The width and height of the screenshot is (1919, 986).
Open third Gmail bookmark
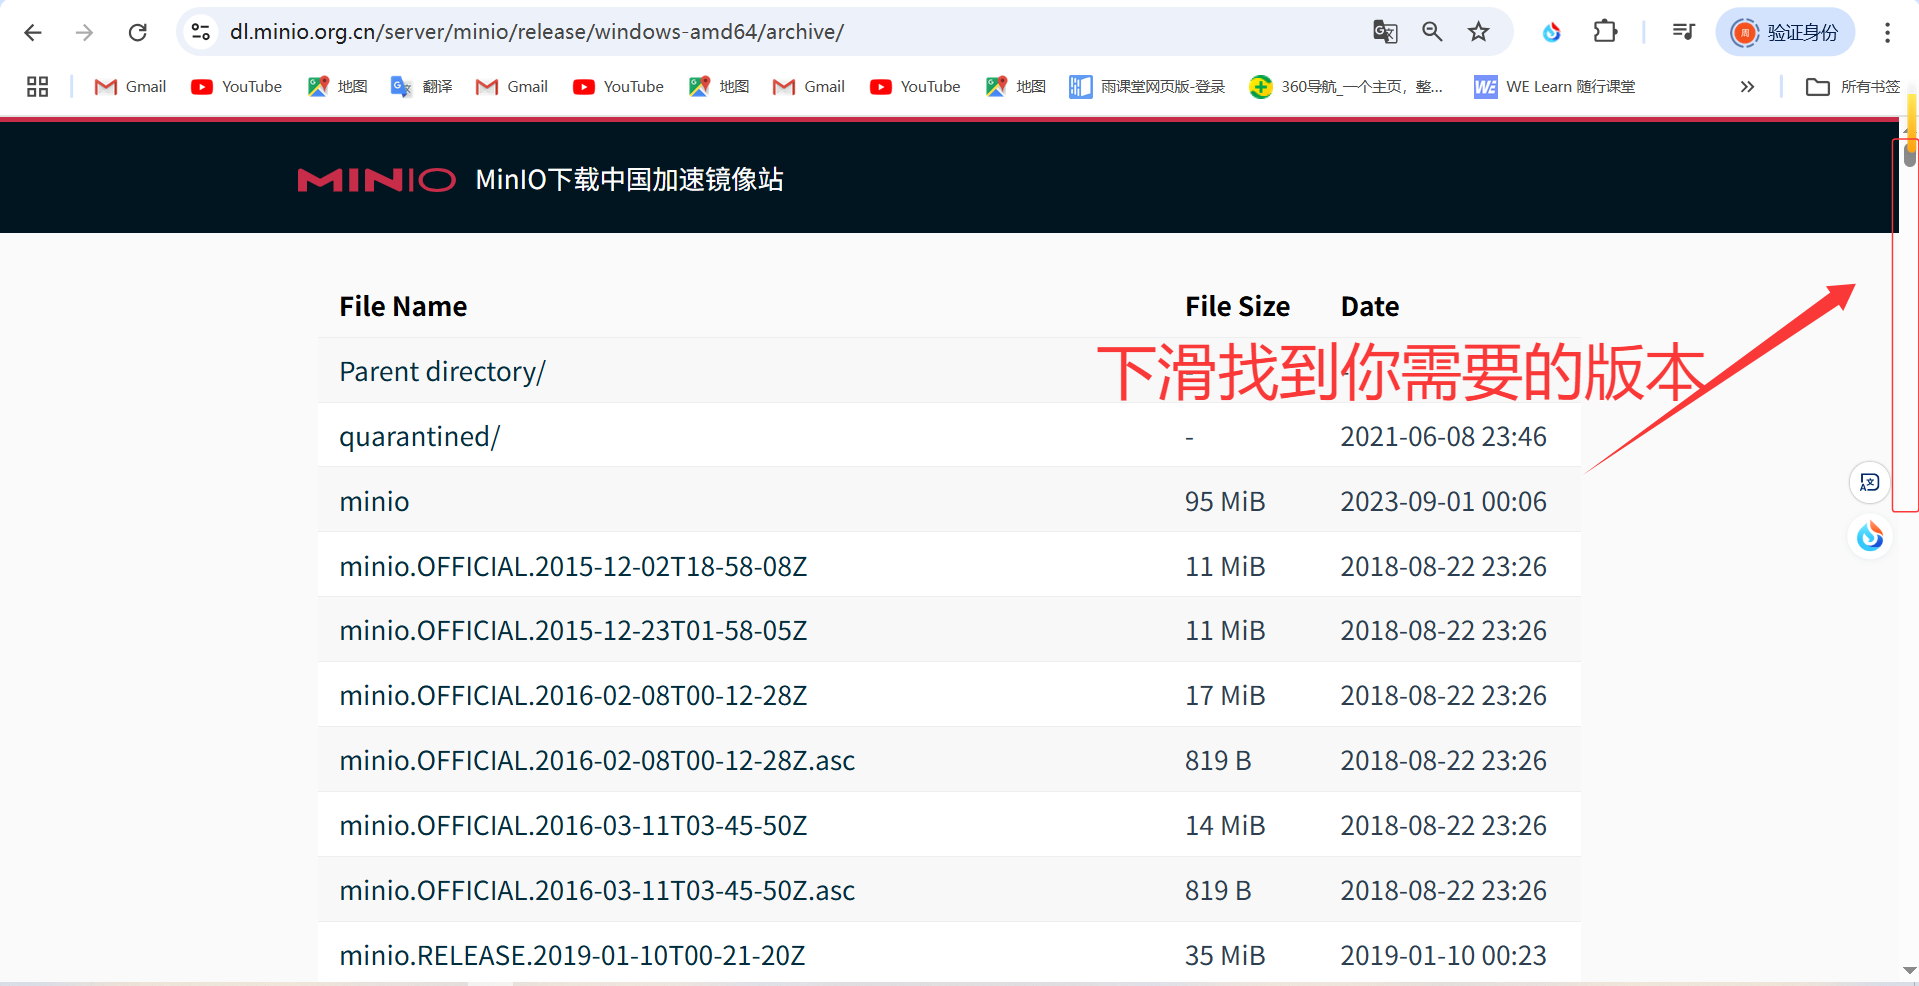[809, 87]
